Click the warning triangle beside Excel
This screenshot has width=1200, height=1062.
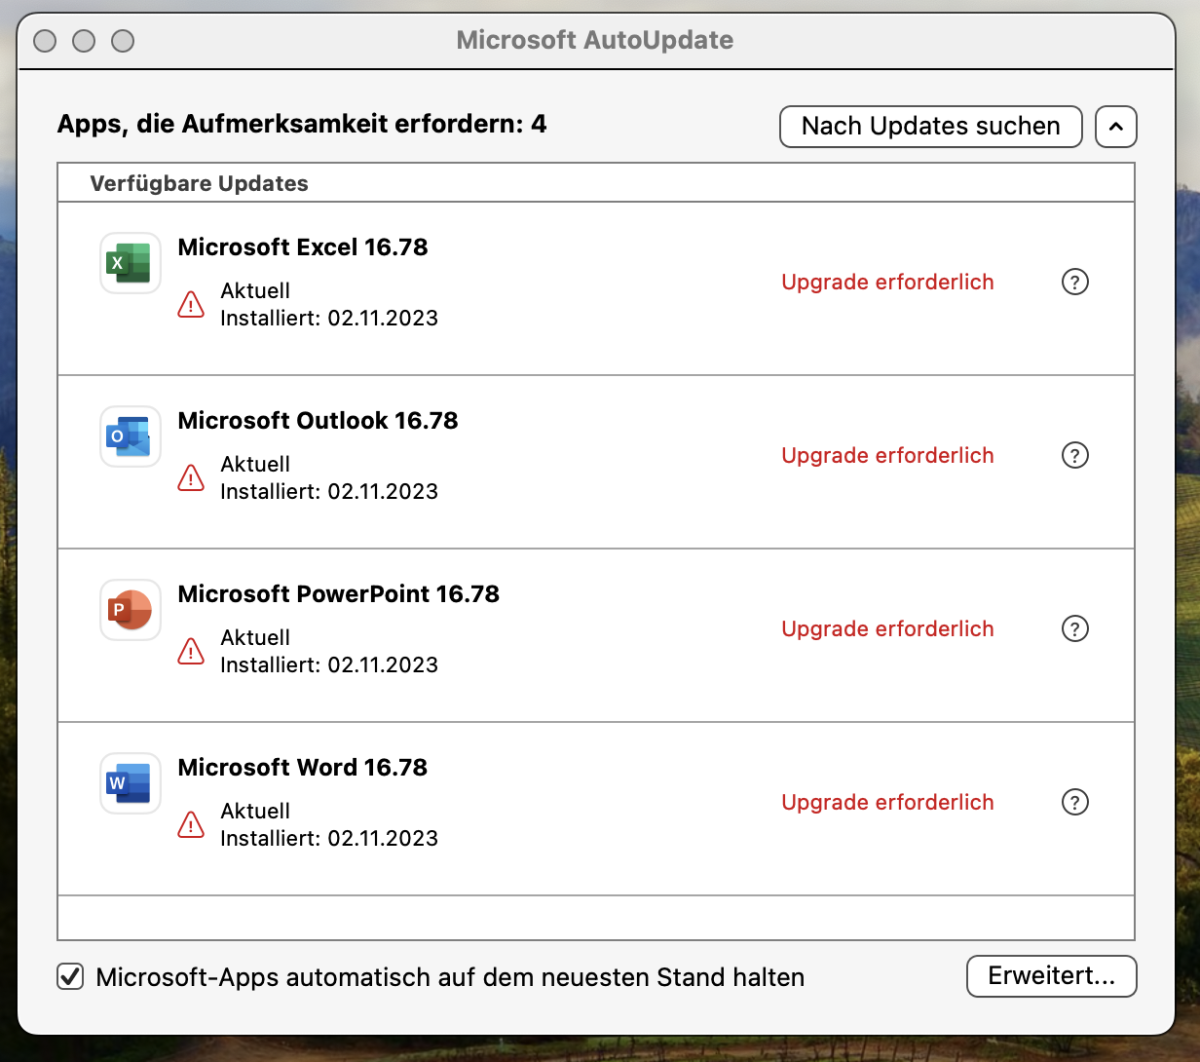190,304
